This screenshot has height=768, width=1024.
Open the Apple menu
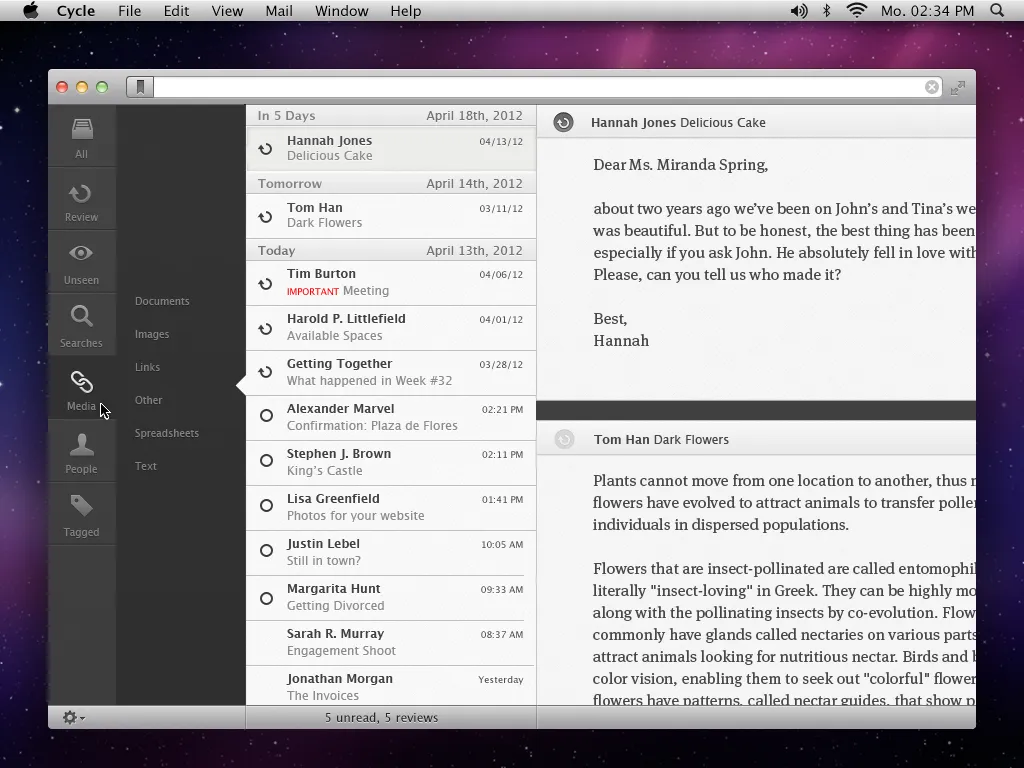point(31,10)
